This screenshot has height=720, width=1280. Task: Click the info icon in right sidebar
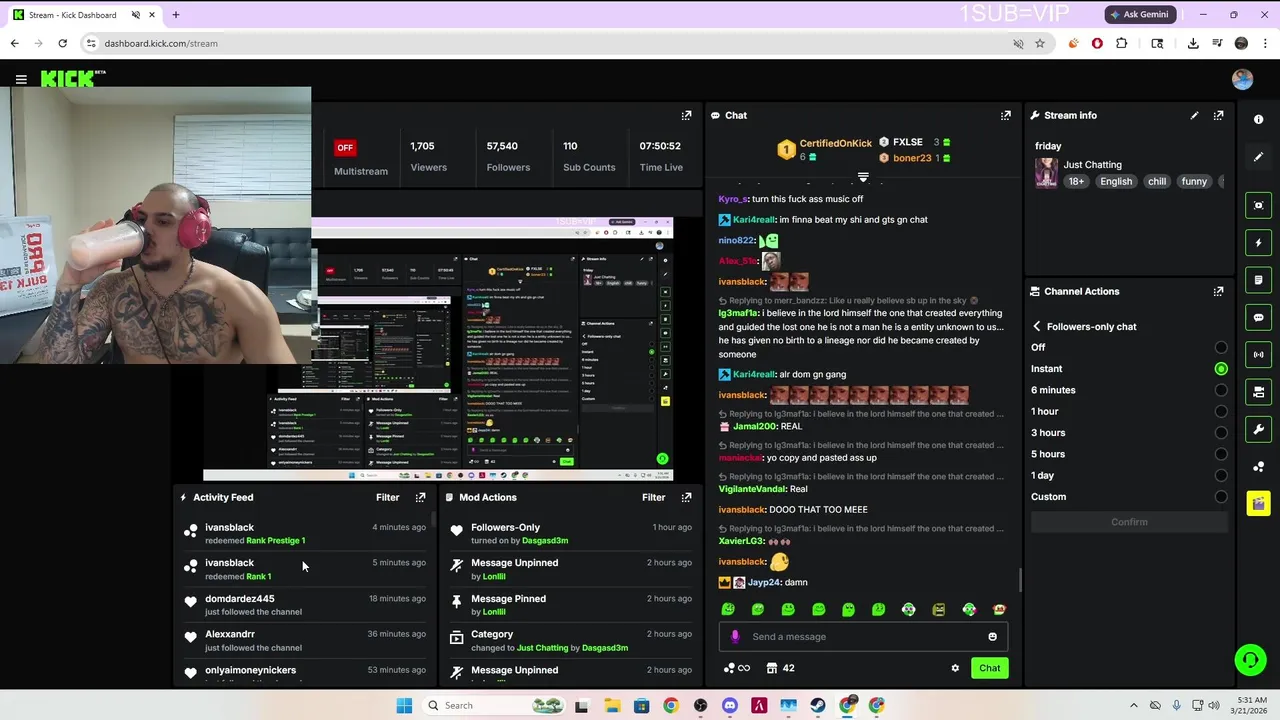point(1258,119)
